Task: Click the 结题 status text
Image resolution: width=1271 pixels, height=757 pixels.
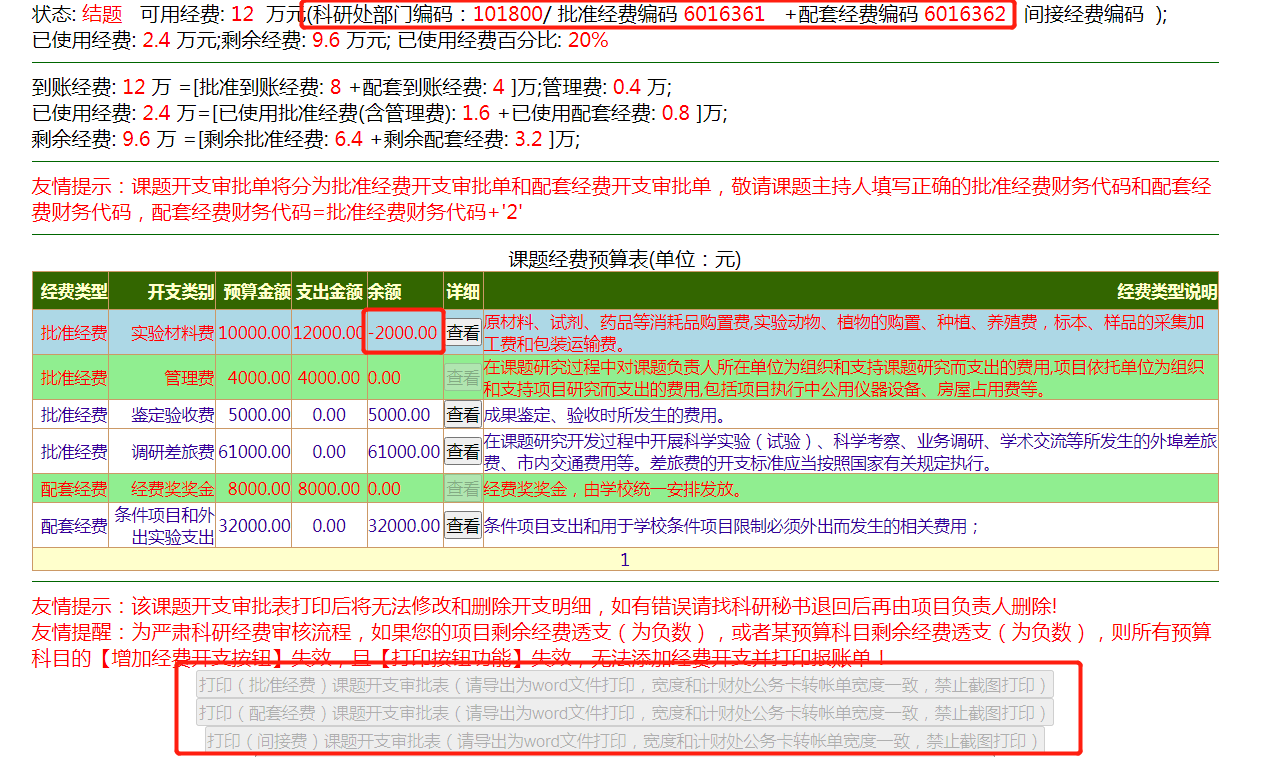Action: [x=102, y=14]
